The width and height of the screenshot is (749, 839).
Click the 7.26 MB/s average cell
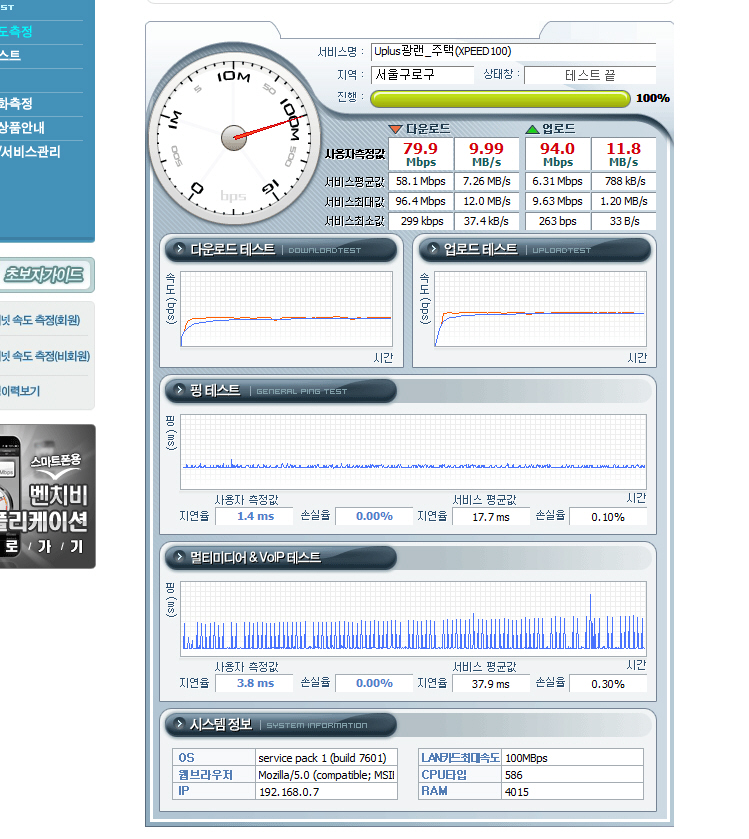486,181
